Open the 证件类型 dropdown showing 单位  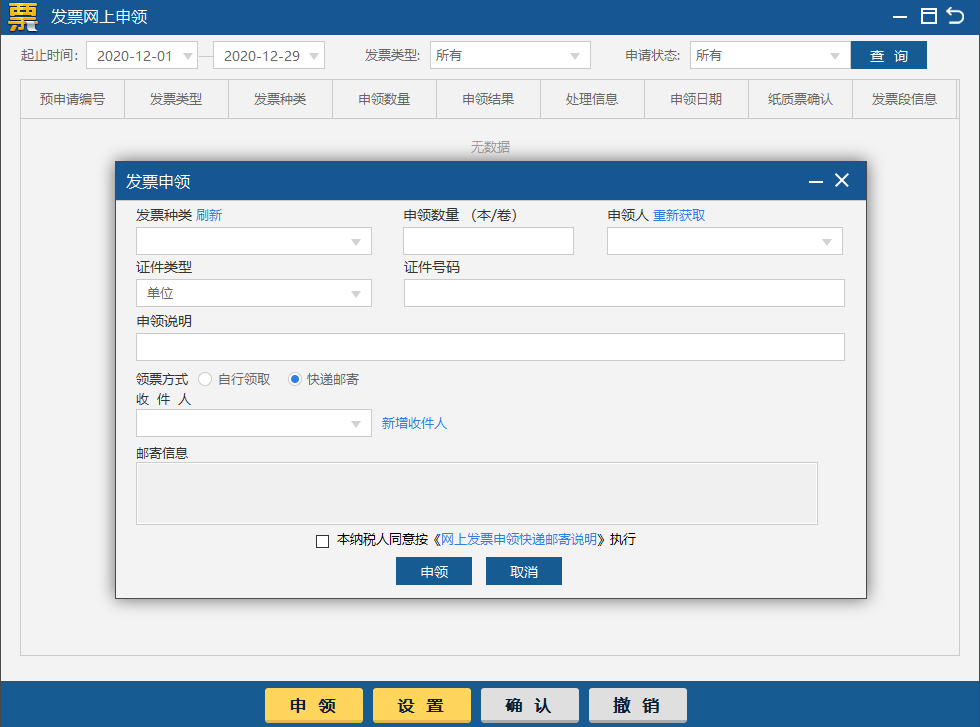[254, 293]
